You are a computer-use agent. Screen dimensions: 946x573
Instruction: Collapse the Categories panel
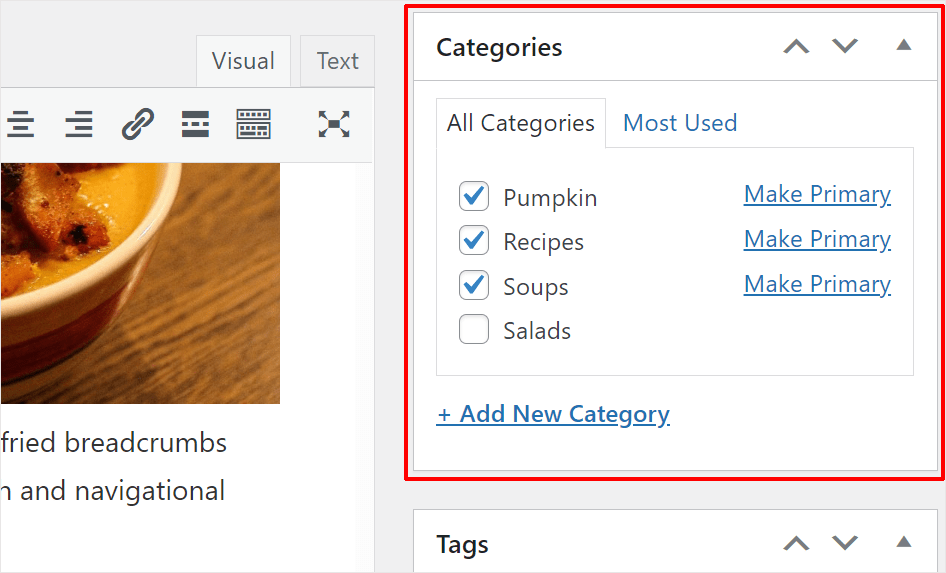[904, 46]
